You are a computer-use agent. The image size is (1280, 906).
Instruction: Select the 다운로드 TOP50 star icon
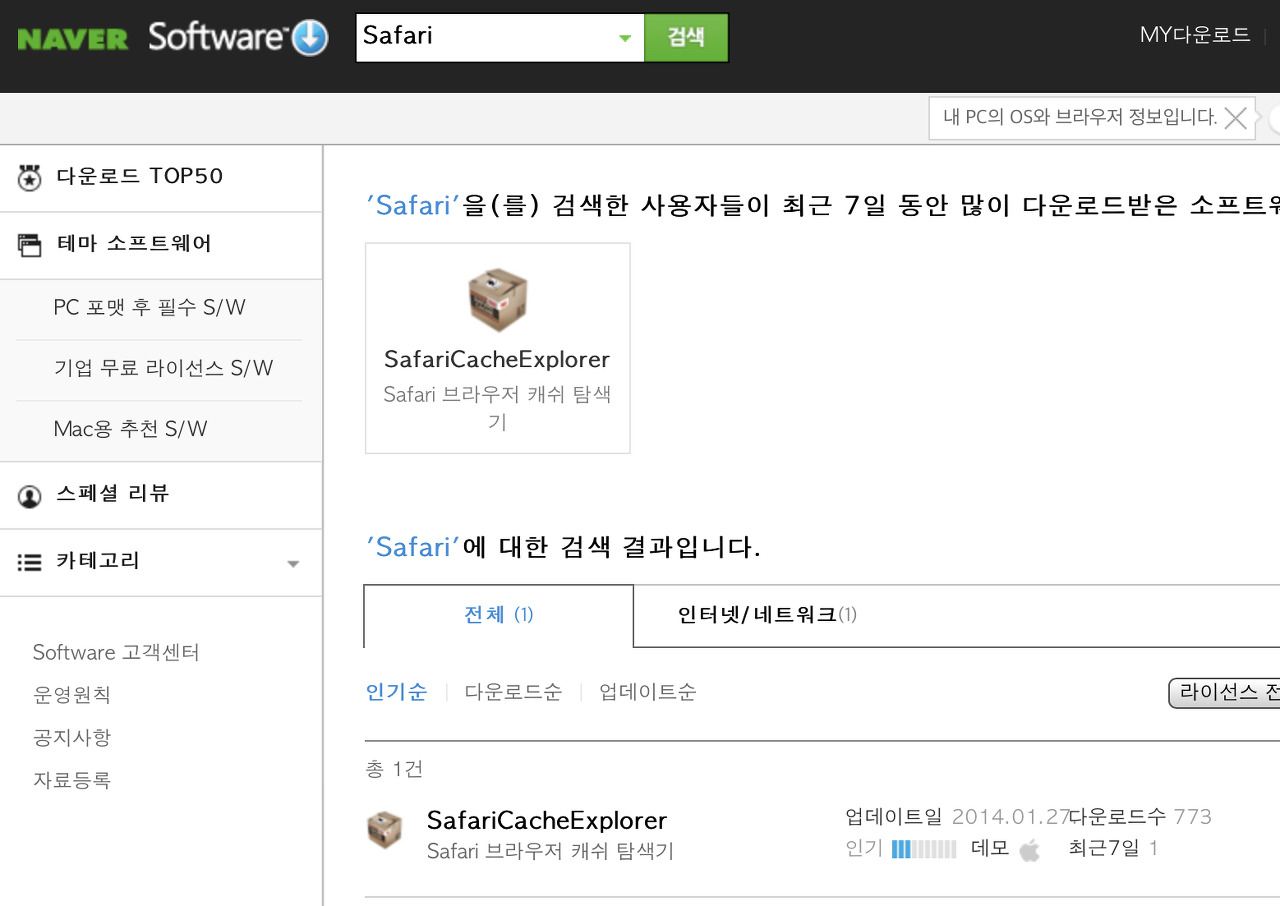click(x=30, y=178)
